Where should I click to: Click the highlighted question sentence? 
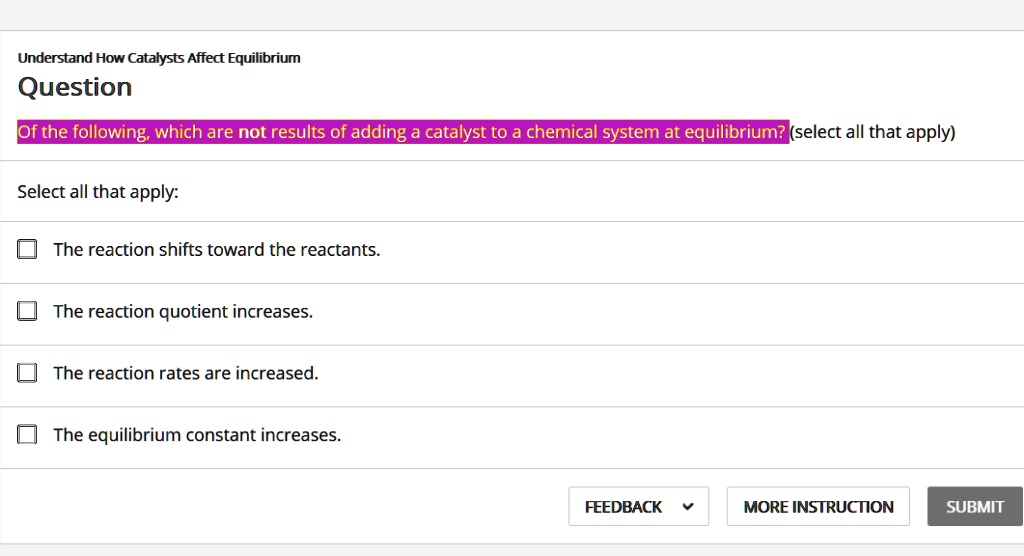[x=403, y=132]
